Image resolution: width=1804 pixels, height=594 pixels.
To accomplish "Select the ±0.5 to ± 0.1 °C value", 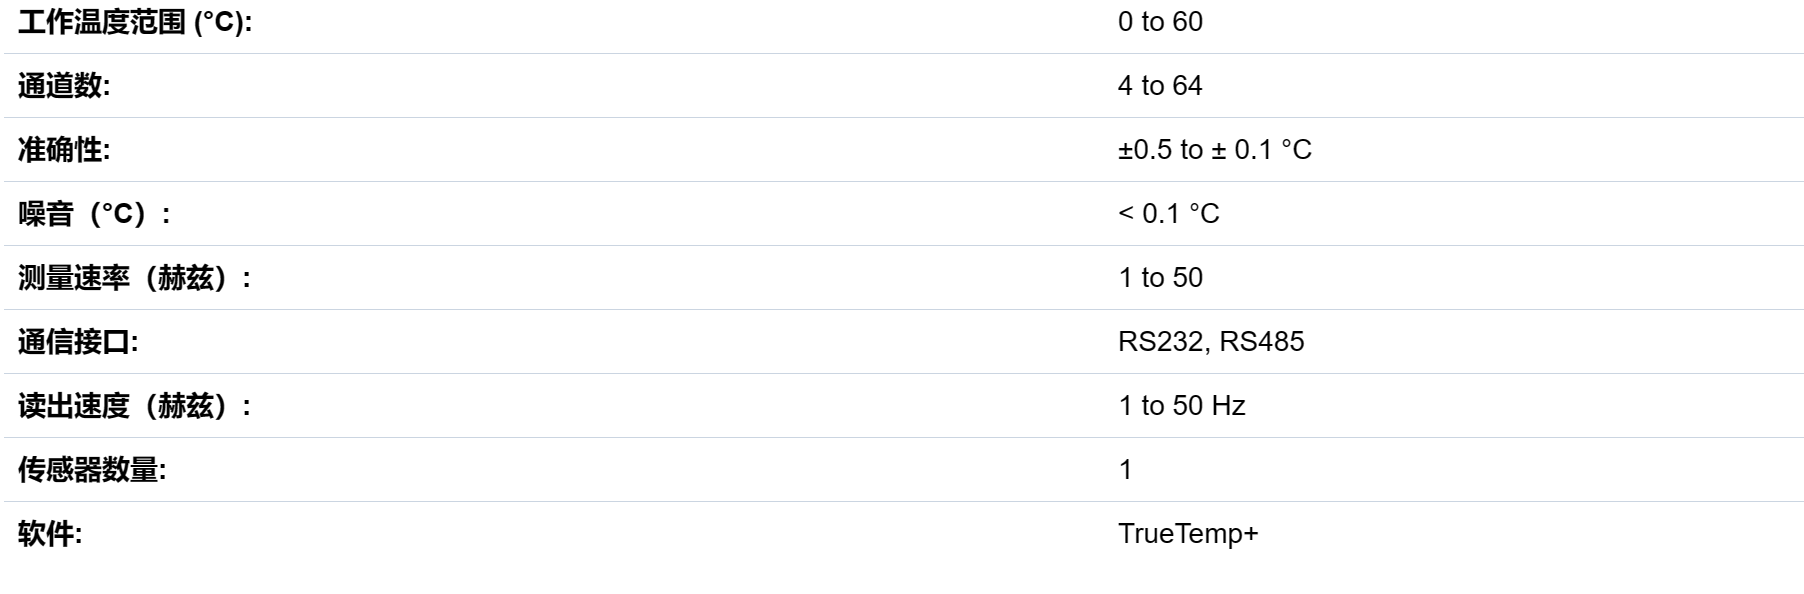I will coord(1215,150).
